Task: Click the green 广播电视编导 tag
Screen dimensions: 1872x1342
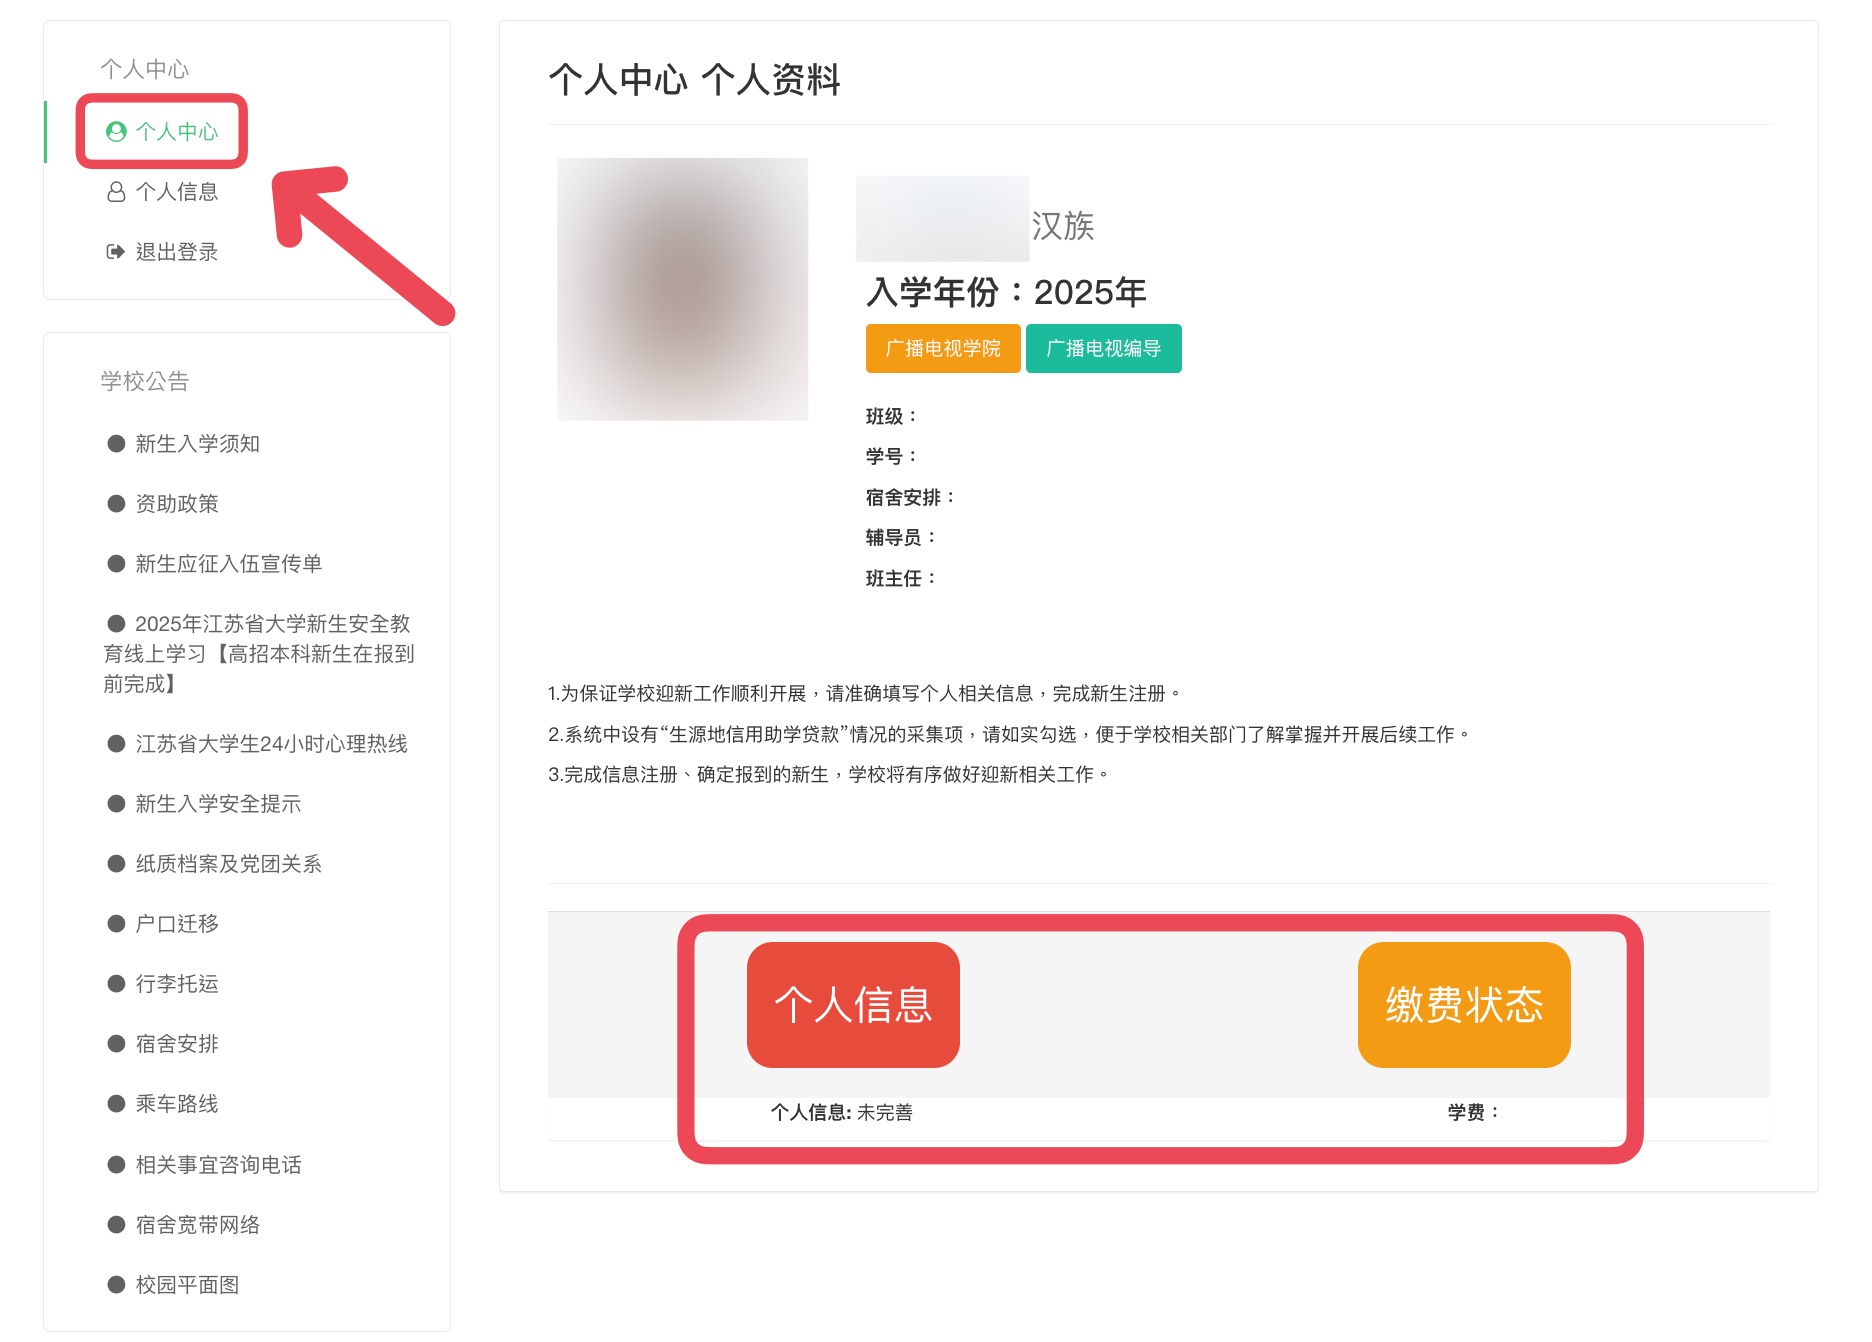Action: pyautogui.click(x=1103, y=349)
